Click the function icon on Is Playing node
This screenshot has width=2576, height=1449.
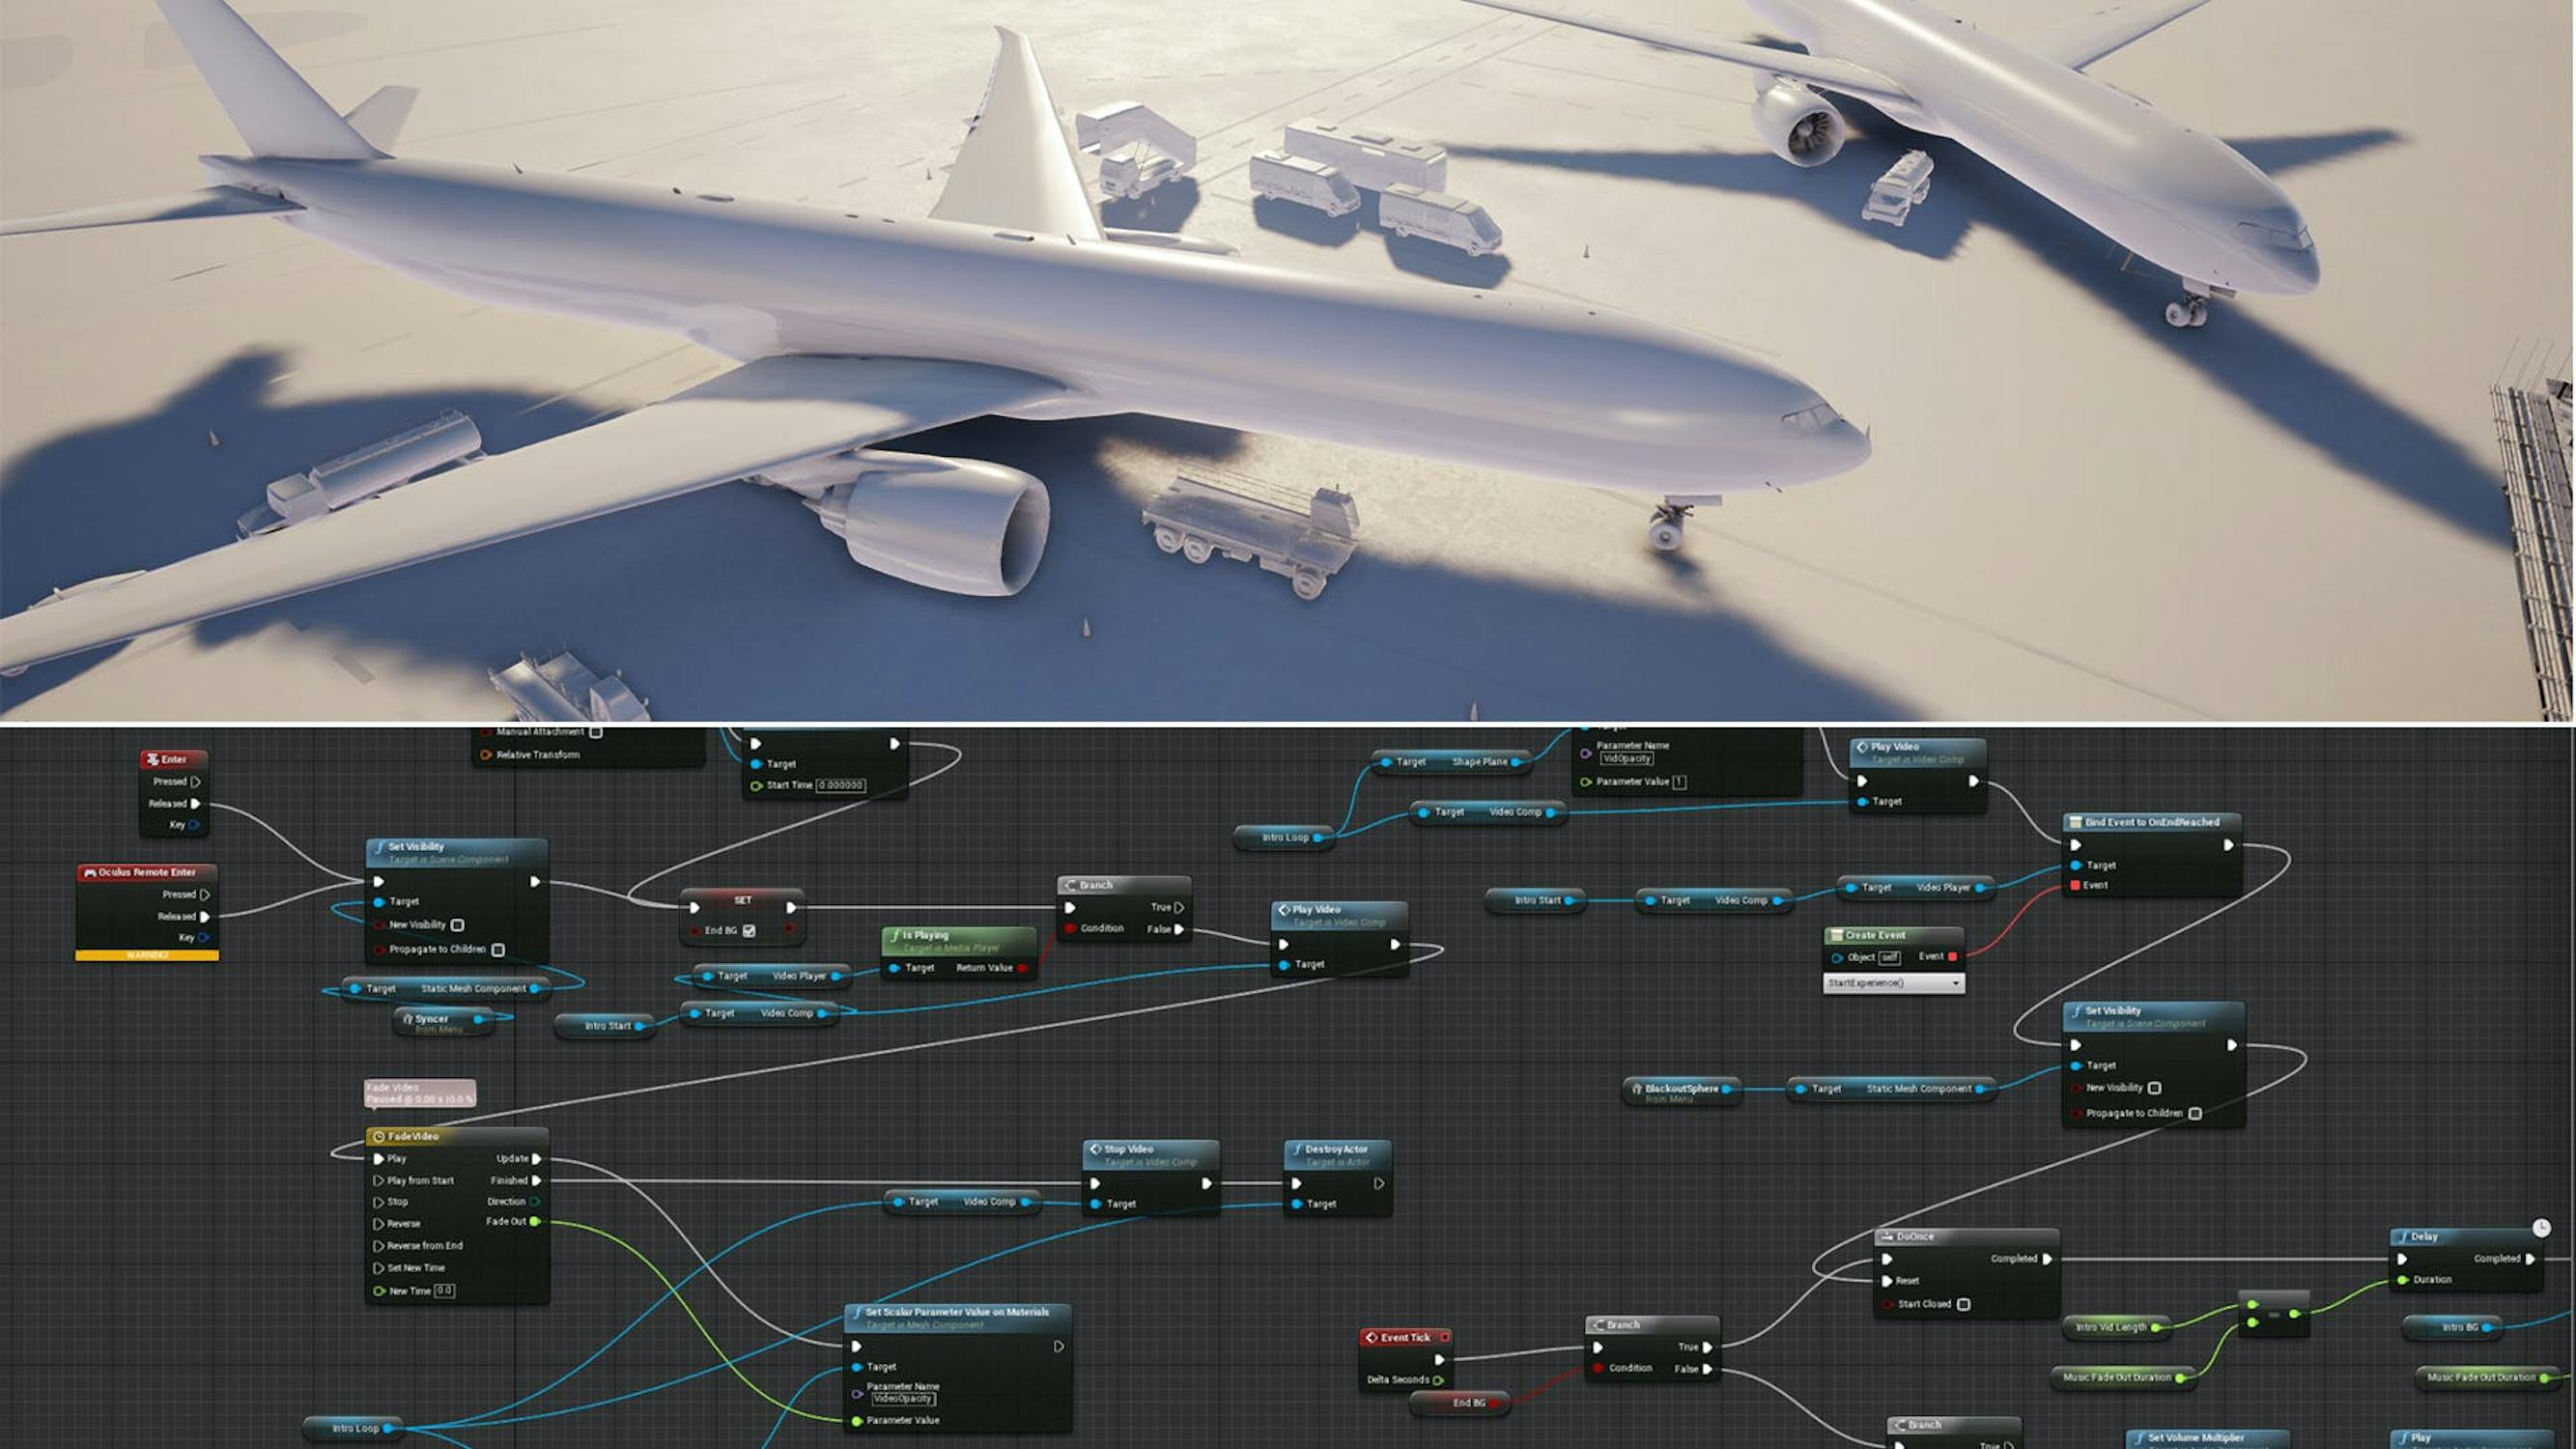click(894, 936)
